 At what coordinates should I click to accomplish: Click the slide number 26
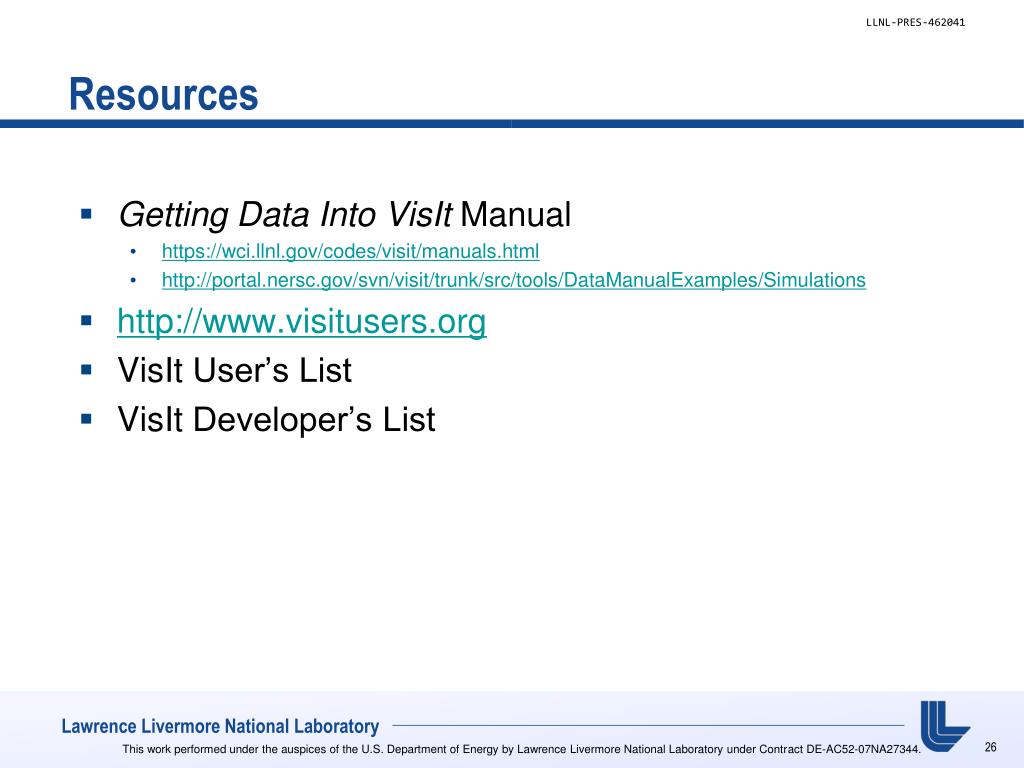991,747
